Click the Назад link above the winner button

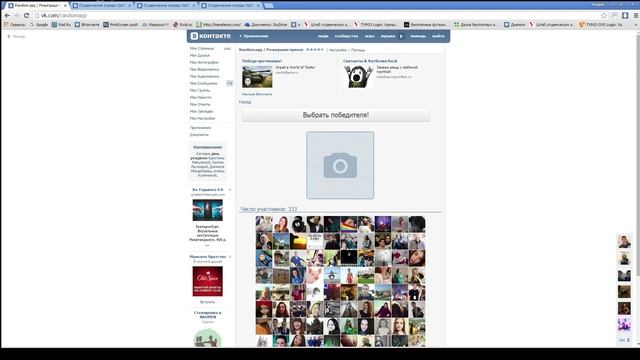(x=245, y=102)
